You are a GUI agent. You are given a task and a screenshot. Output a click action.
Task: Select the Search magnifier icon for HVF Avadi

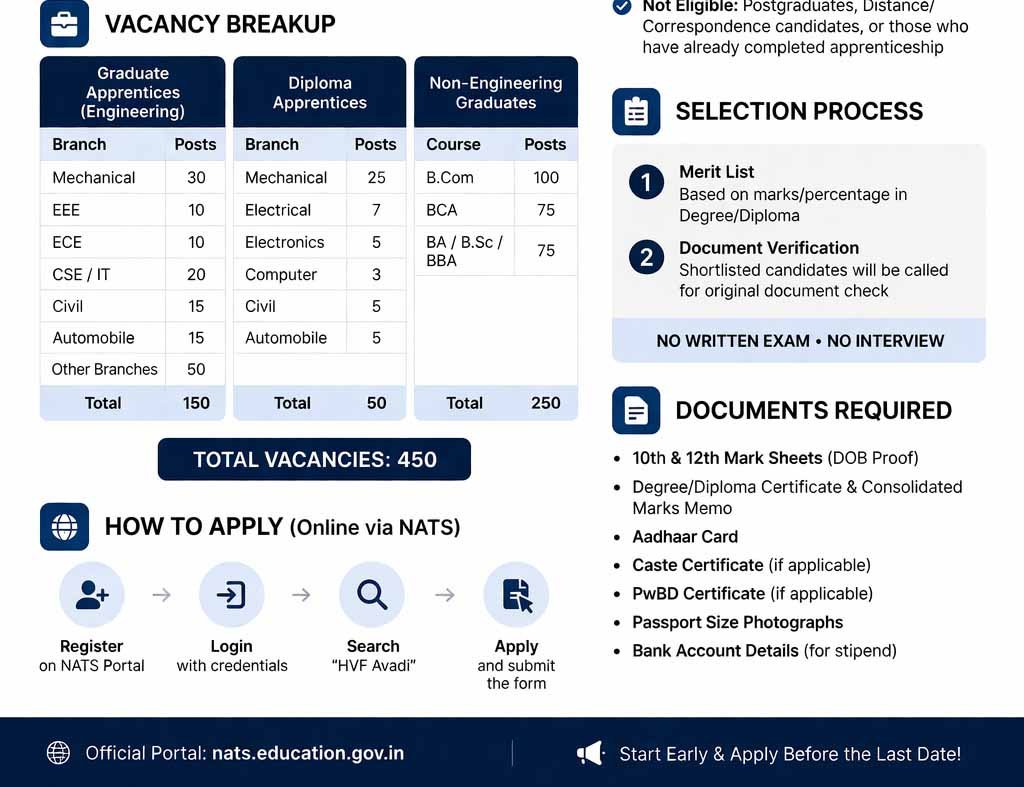tap(371, 594)
